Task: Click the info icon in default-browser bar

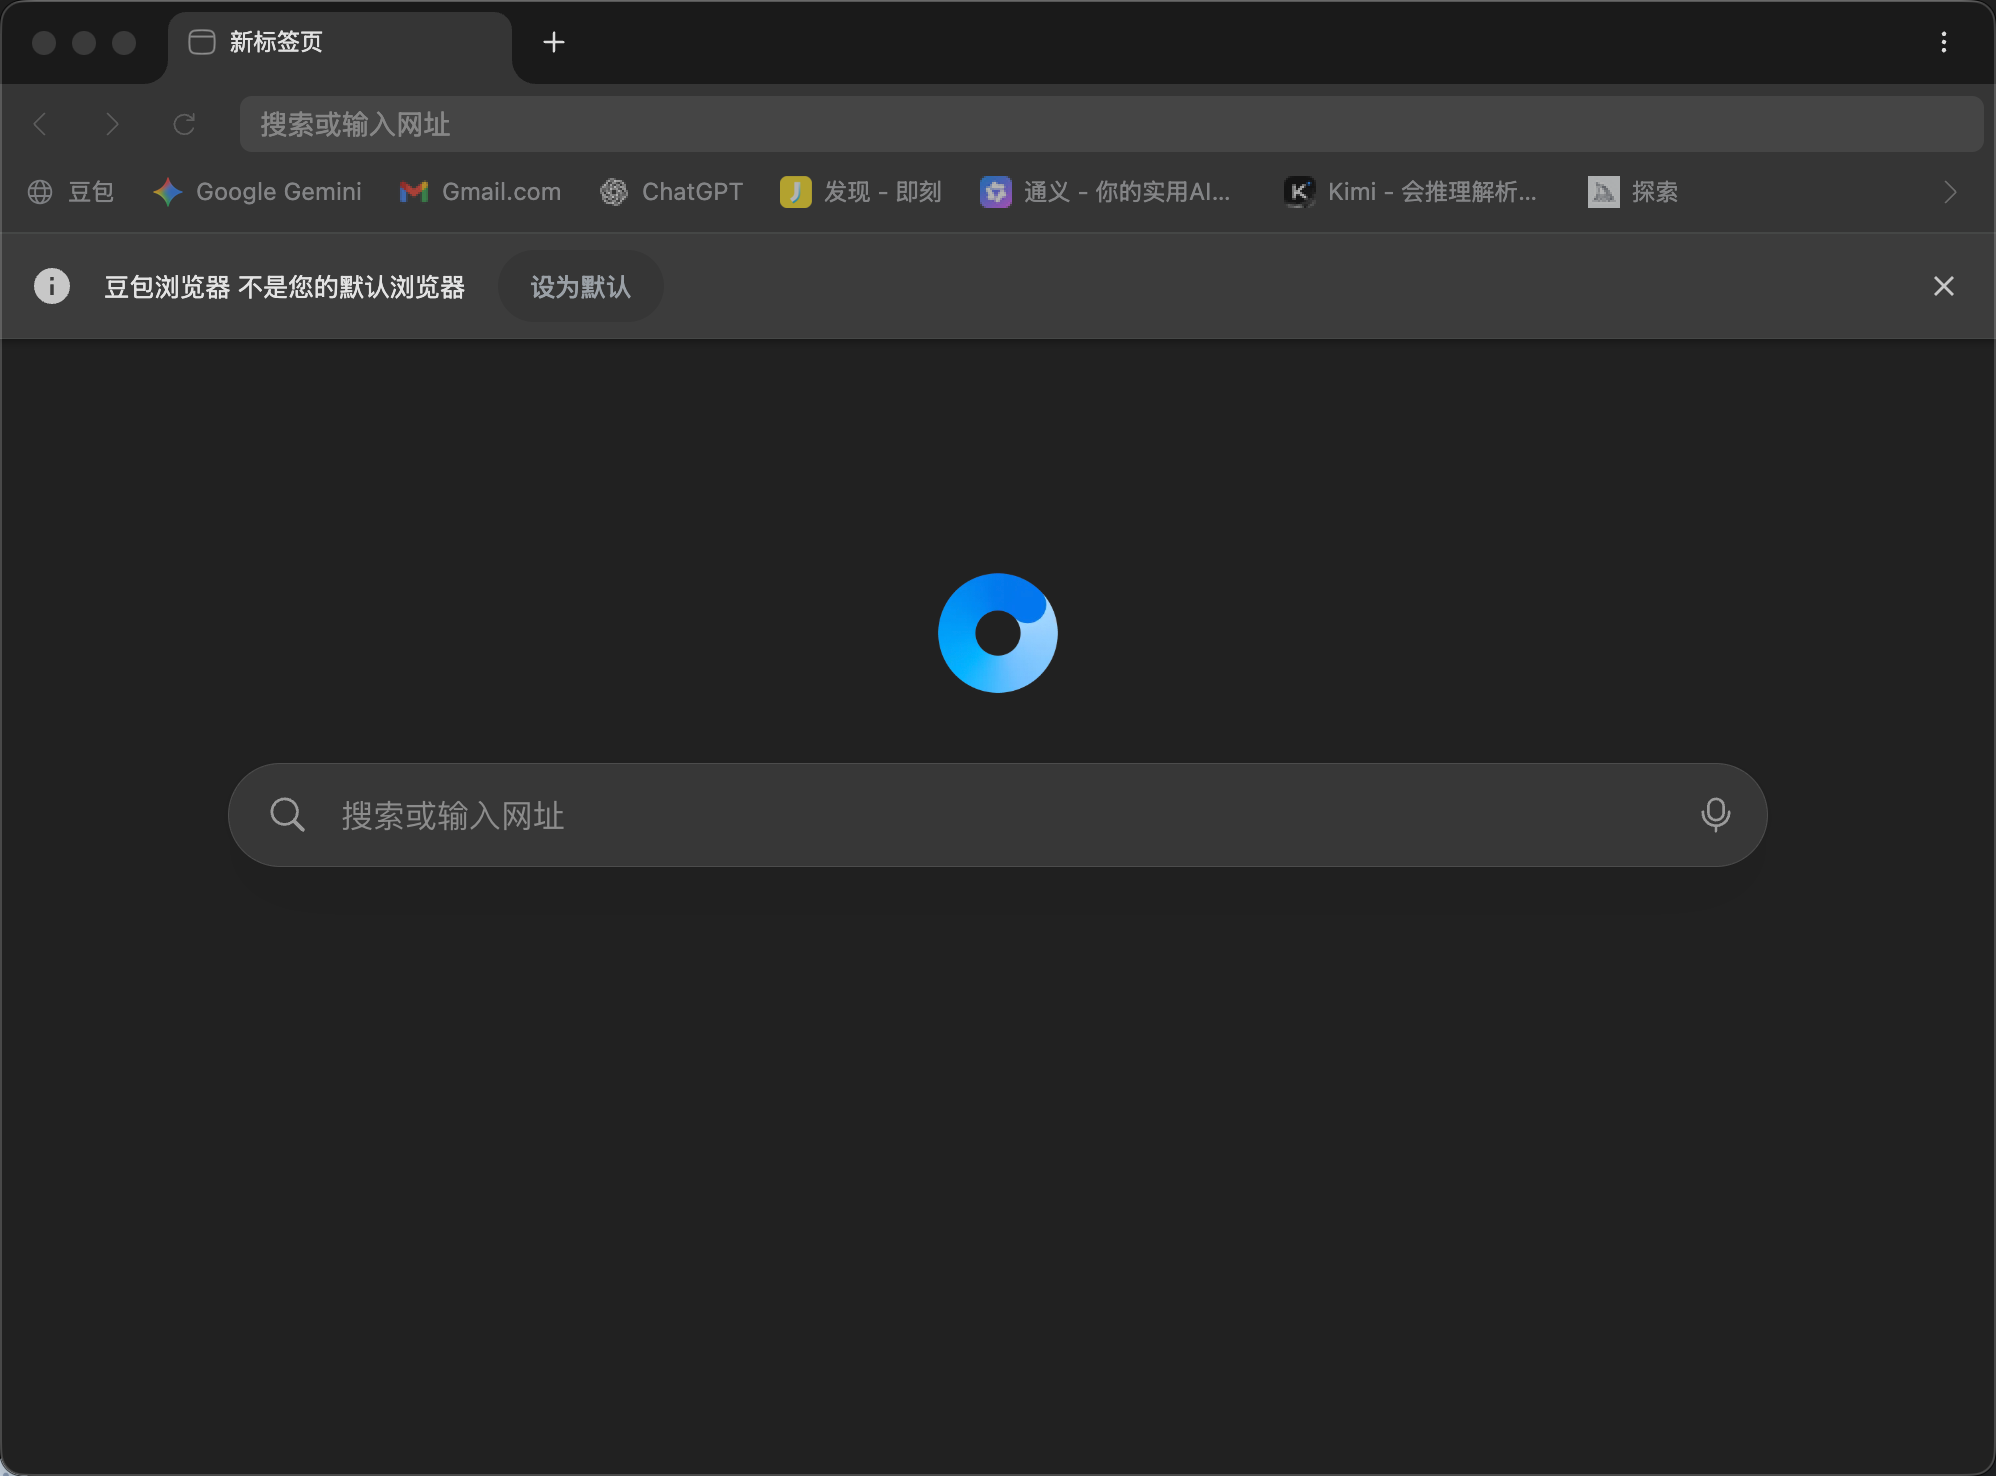Action: point(52,287)
